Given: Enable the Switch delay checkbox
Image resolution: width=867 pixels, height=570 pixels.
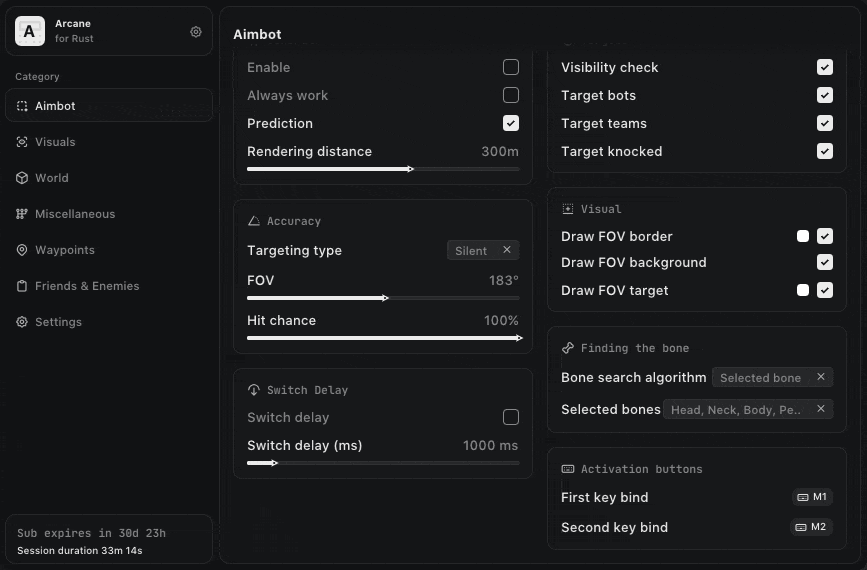Looking at the screenshot, I should click(x=511, y=417).
